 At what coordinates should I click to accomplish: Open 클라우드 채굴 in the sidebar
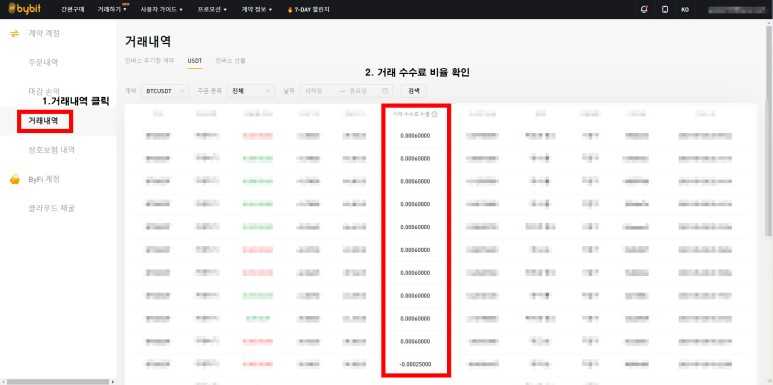[x=52, y=208]
